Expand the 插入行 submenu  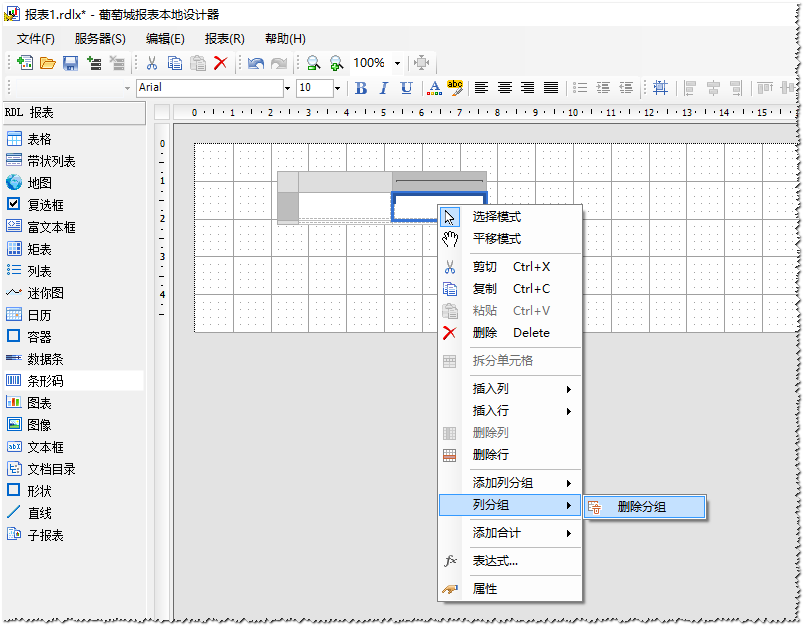click(510, 411)
